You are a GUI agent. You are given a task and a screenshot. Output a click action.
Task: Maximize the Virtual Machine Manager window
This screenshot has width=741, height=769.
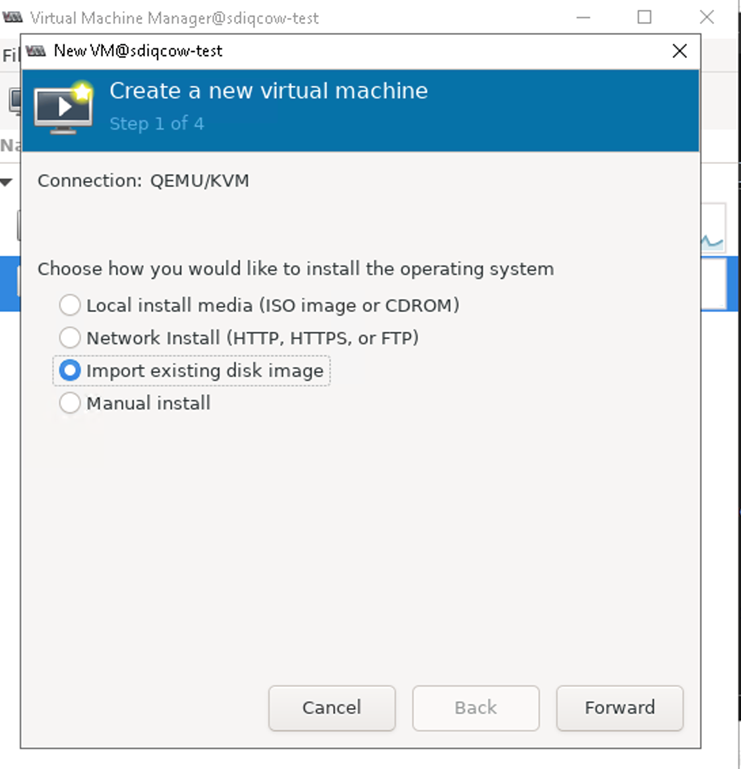(x=644, y=17)
